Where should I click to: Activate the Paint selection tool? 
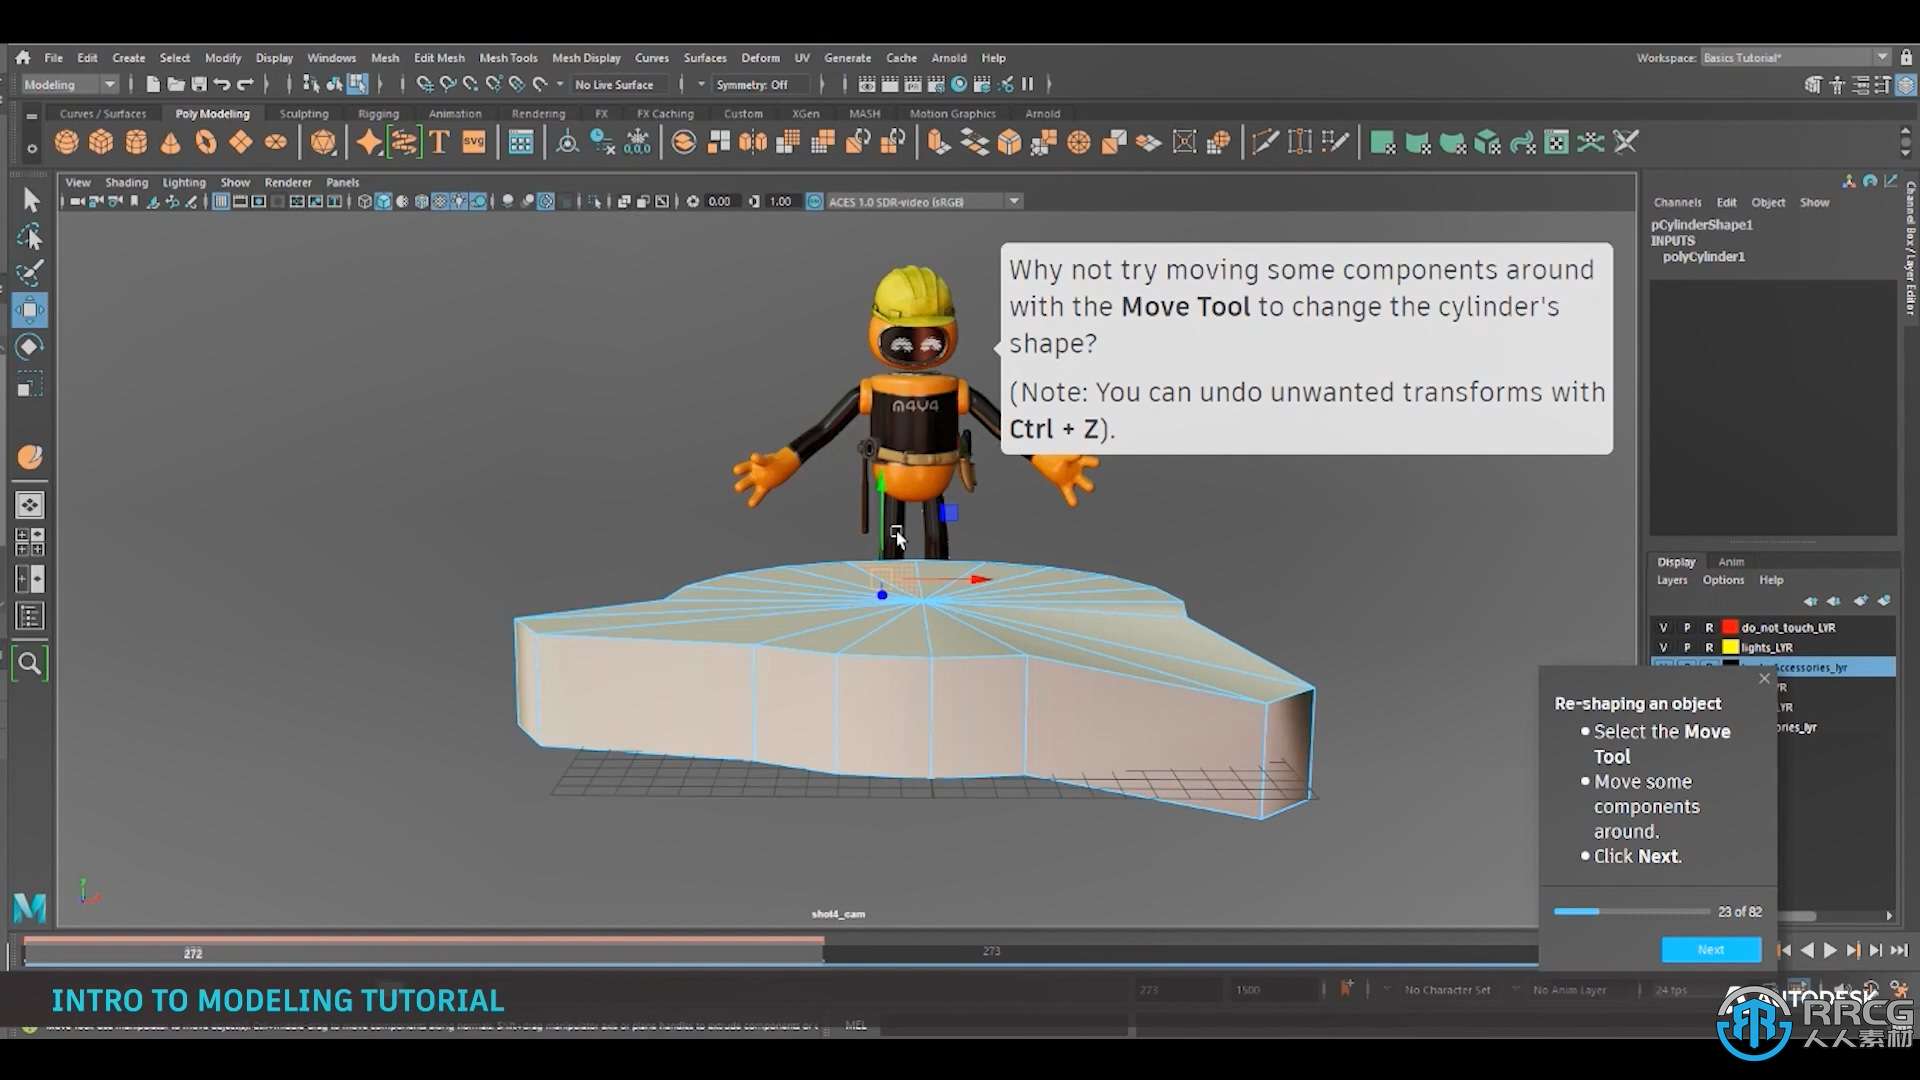point(30,273)
